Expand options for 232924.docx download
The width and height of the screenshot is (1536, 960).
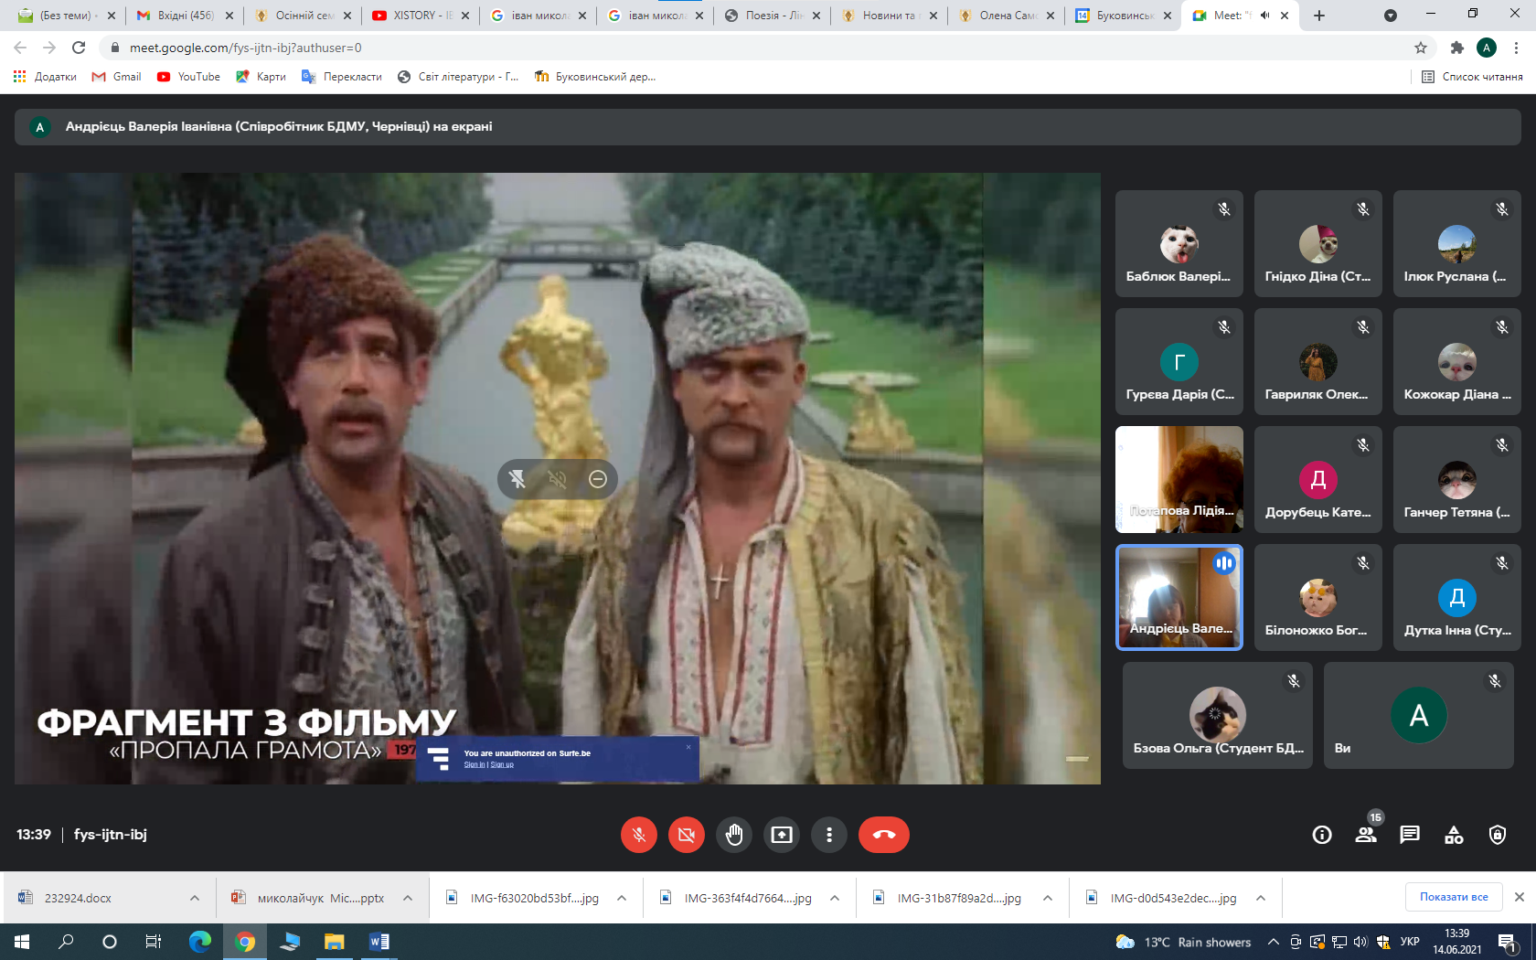pyautogui.click(x=194, y=898)
